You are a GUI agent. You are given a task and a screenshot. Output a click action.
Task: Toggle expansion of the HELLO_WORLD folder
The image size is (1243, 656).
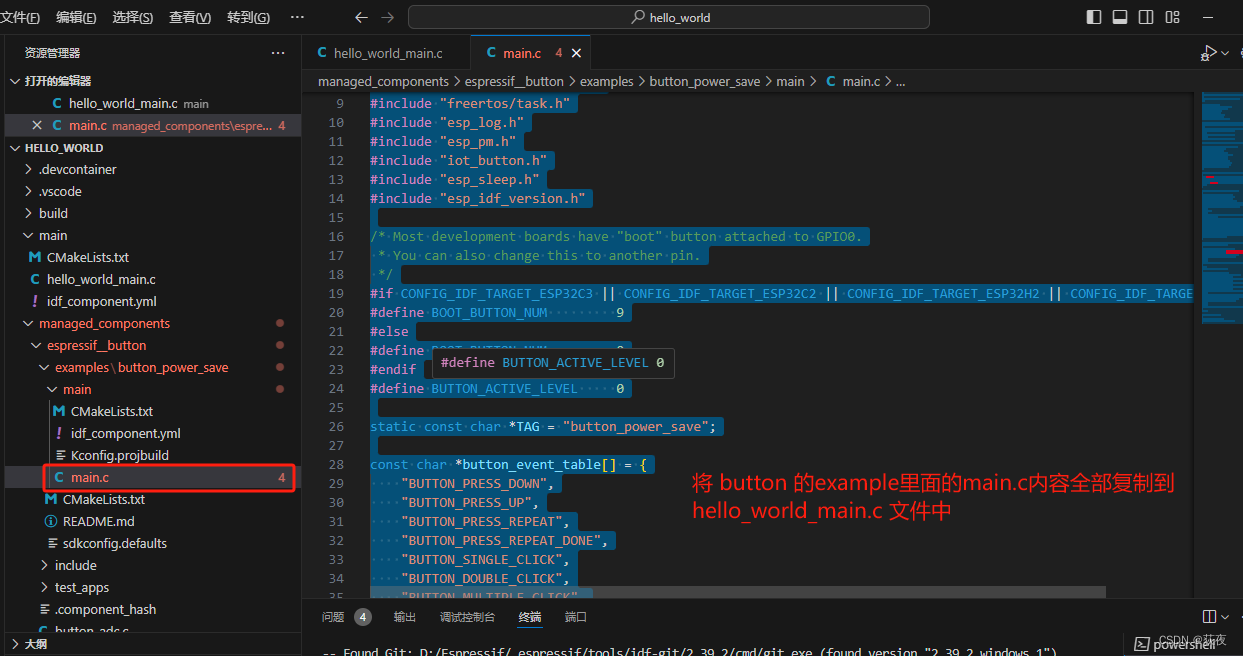pos(68,147)
